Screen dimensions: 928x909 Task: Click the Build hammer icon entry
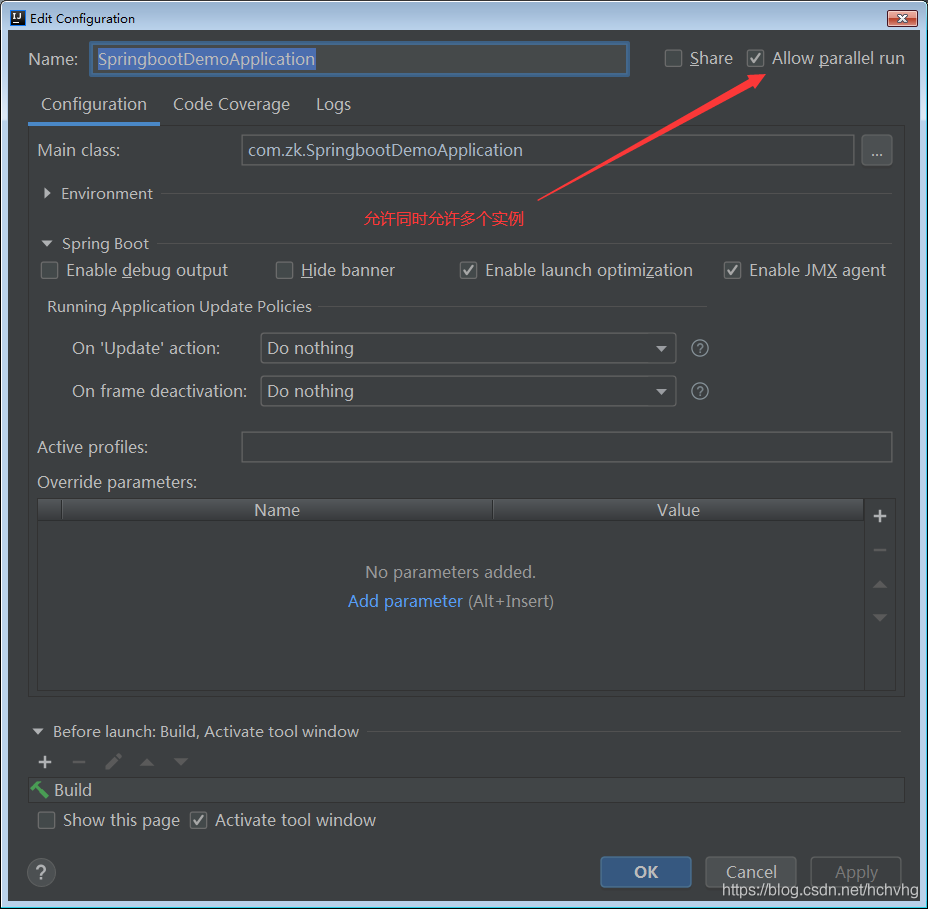tap(40, 790)
